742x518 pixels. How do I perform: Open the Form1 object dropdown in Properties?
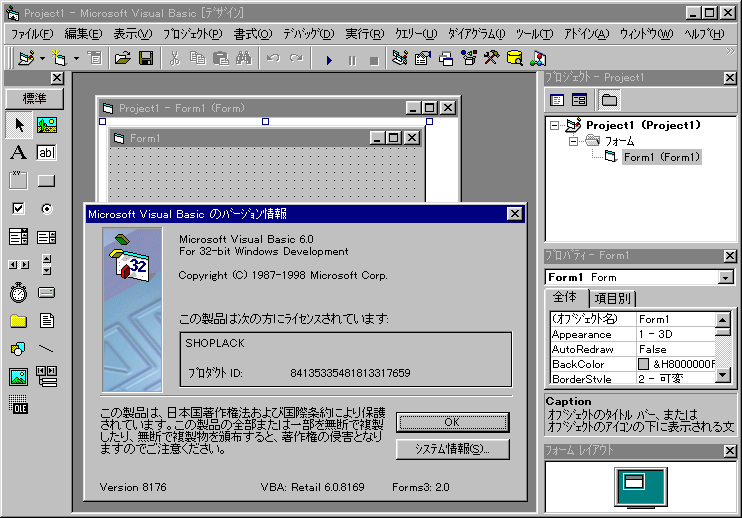[x=725, y=278]
